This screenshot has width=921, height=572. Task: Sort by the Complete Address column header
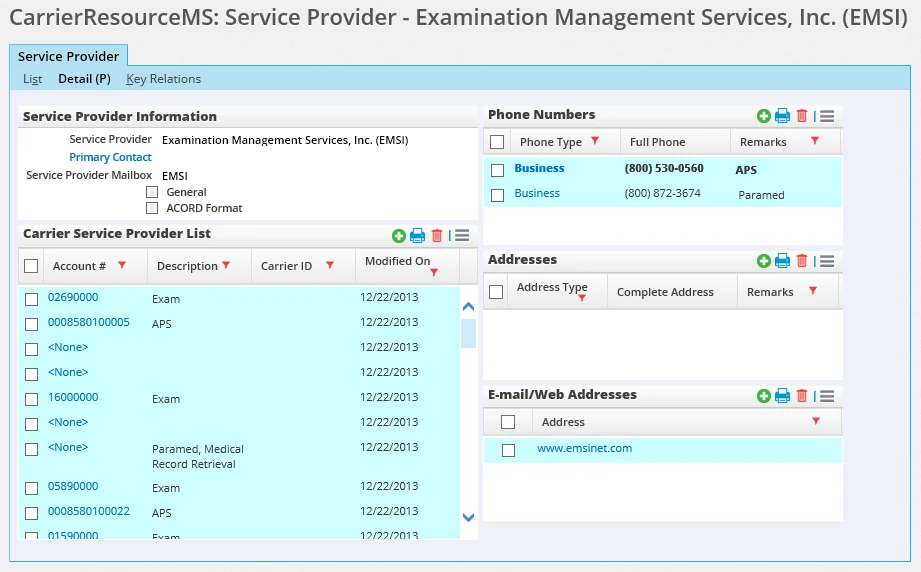click(x=665, y=292)
